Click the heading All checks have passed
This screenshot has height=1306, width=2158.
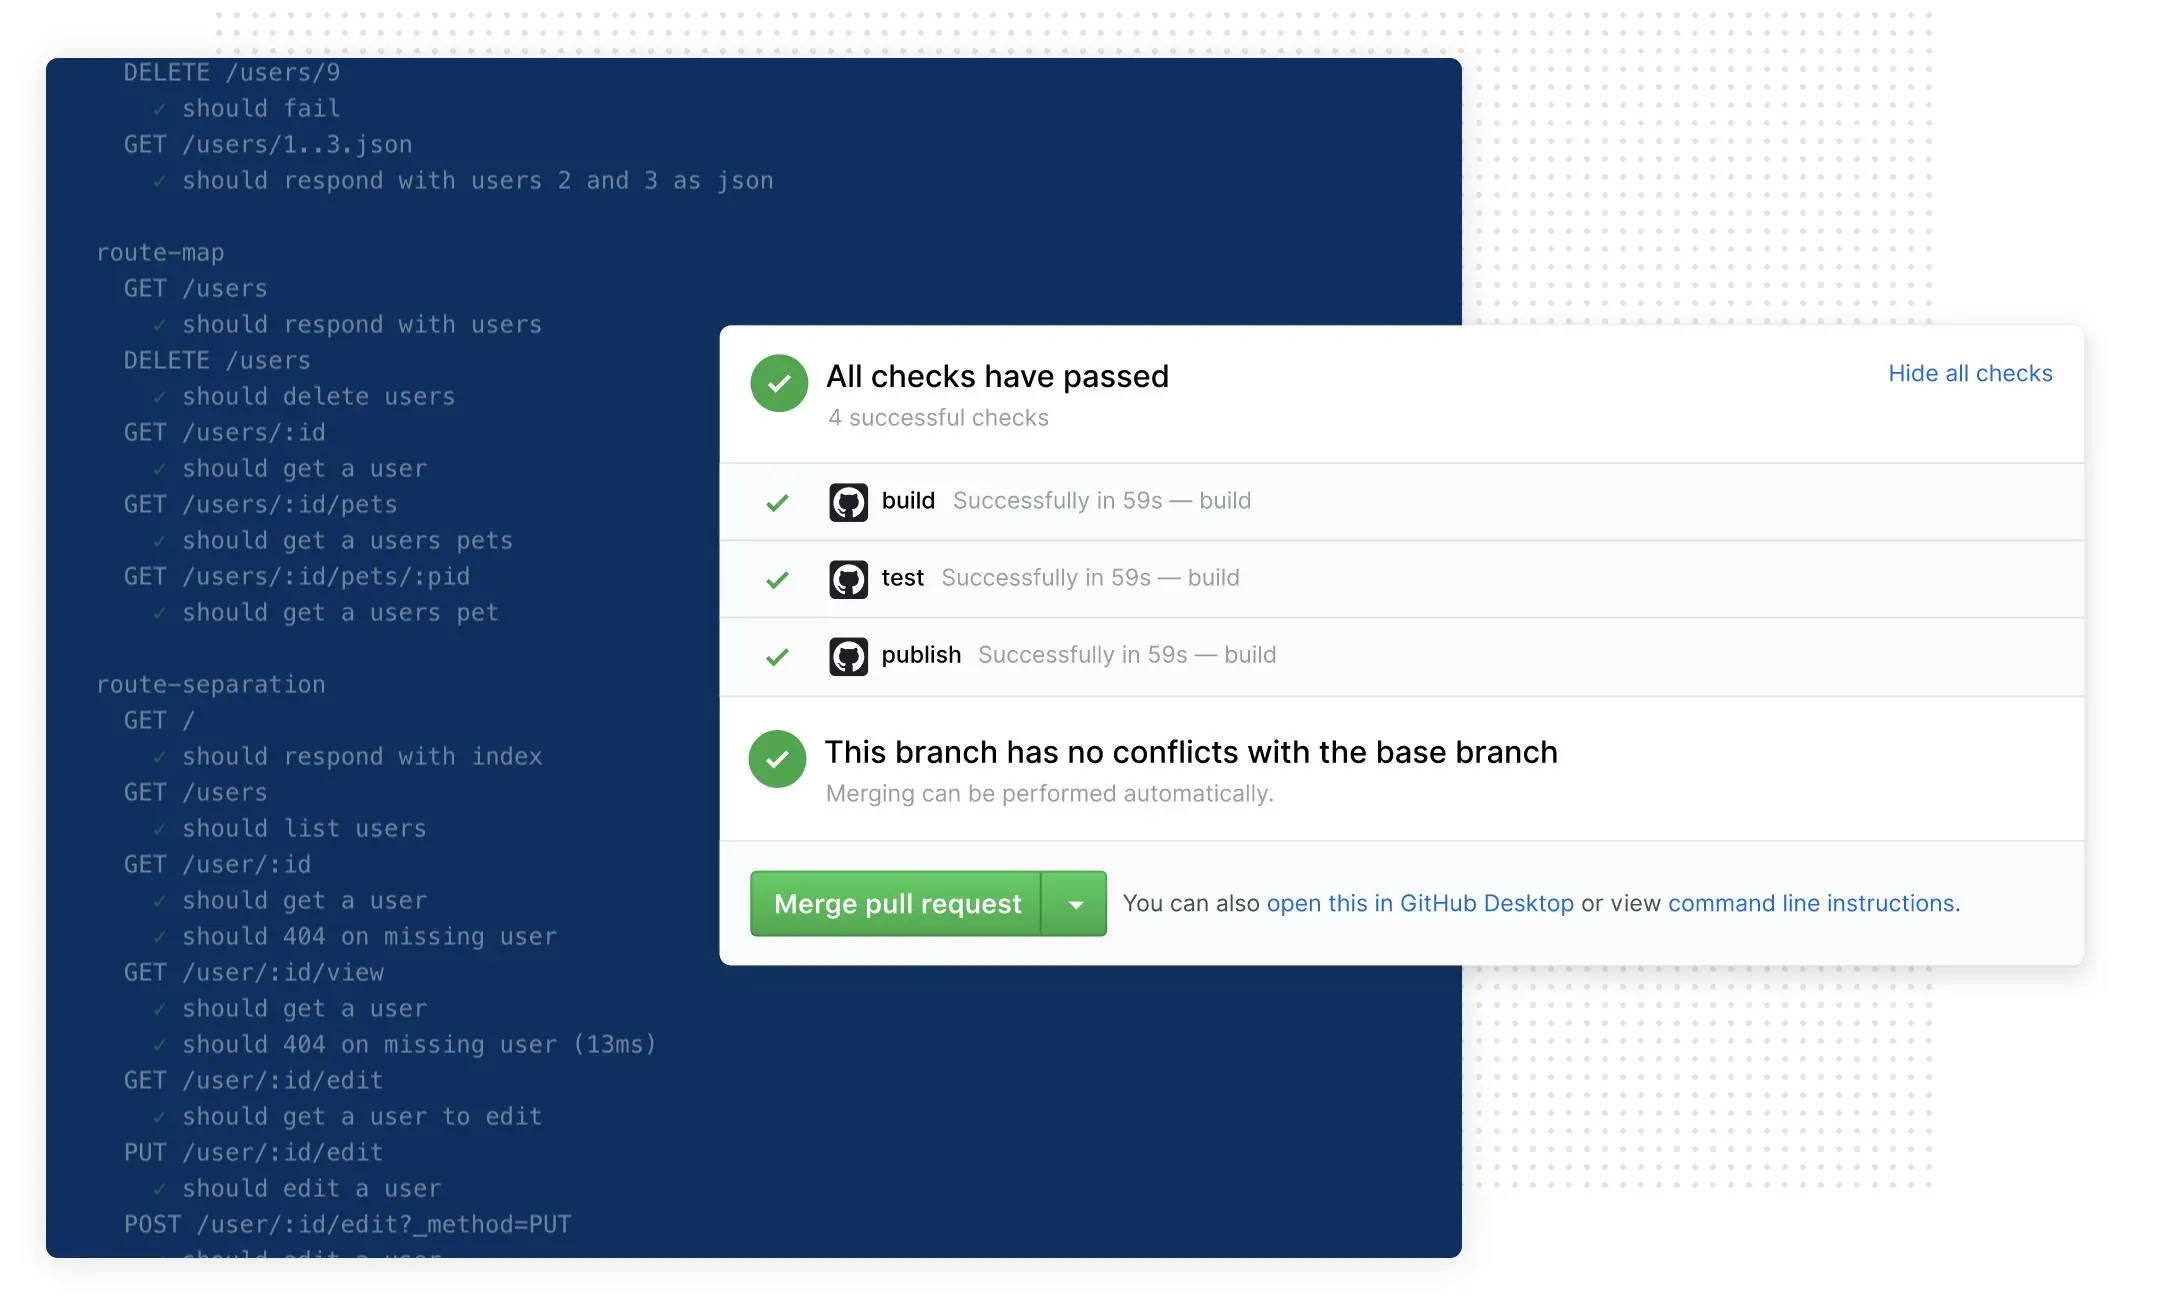(x=997, y=376)
